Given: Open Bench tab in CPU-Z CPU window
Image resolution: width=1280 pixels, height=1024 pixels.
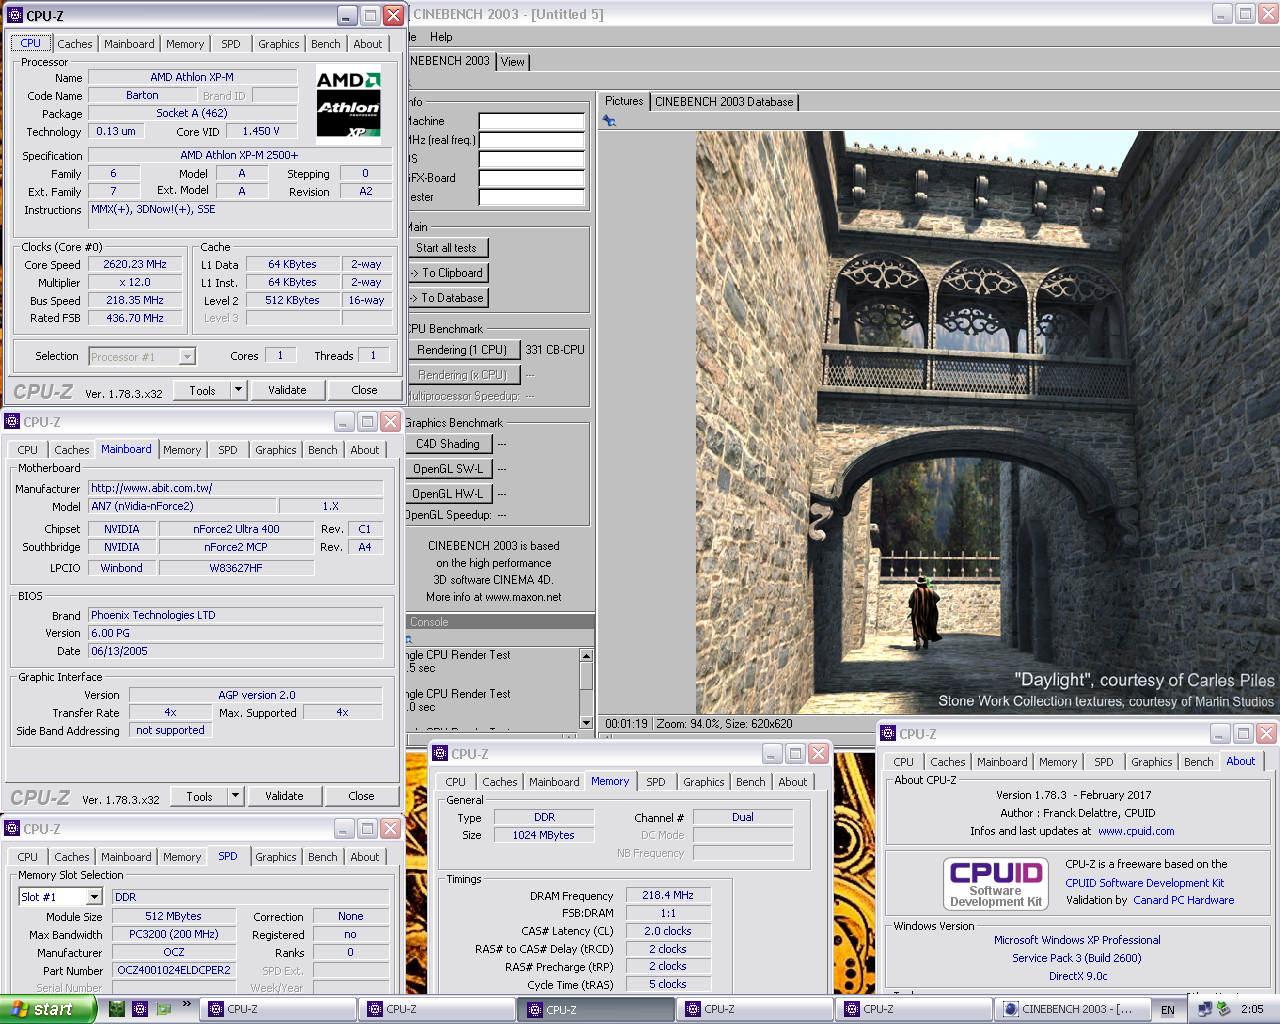Looking at the screenshot, I should tap(326, 44).
